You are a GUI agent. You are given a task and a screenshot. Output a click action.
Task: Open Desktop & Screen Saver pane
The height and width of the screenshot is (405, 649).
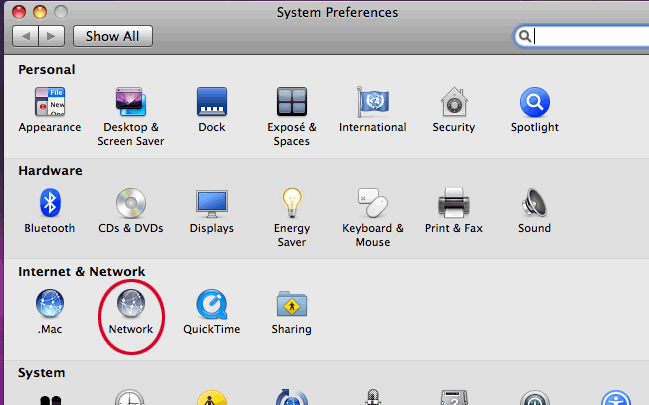131,103
